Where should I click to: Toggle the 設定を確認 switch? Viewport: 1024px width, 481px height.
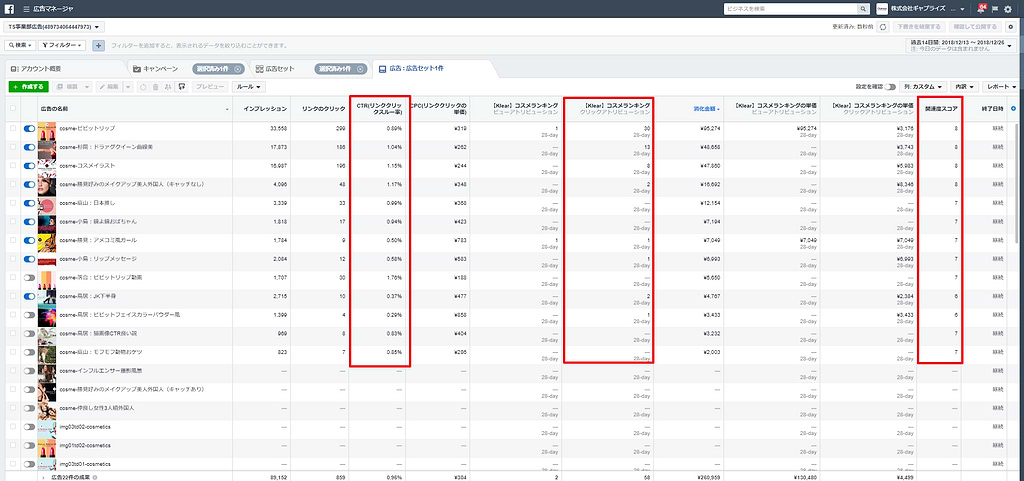(x=889, y=87)
